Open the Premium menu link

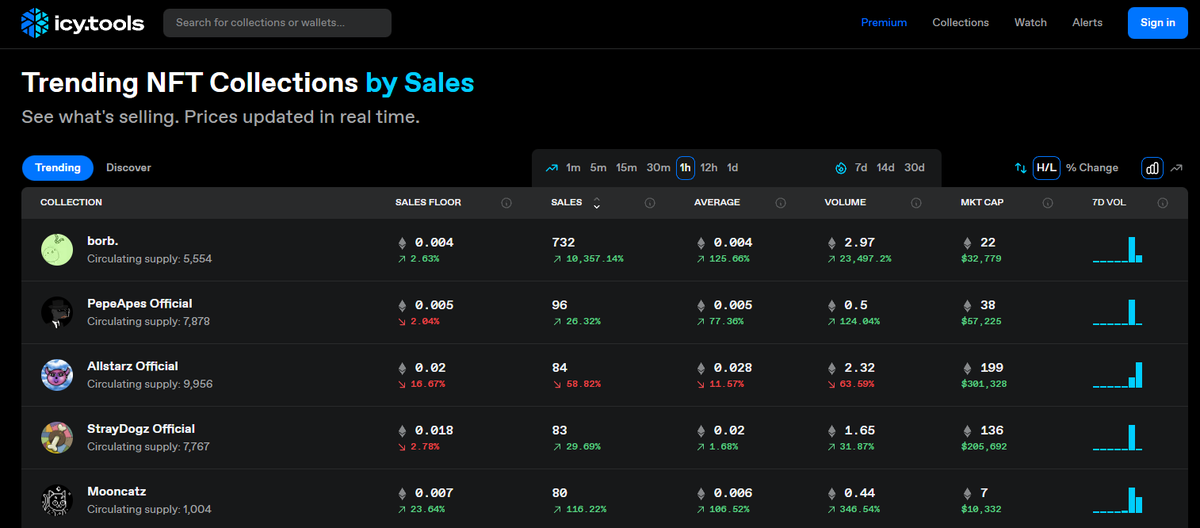pos(884,22)
